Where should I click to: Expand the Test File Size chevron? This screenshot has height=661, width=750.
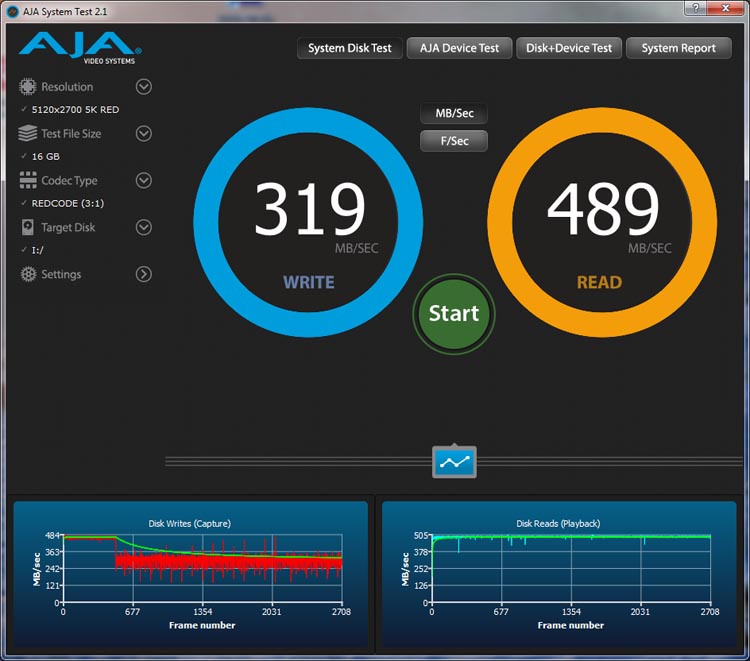pos(143,133)
